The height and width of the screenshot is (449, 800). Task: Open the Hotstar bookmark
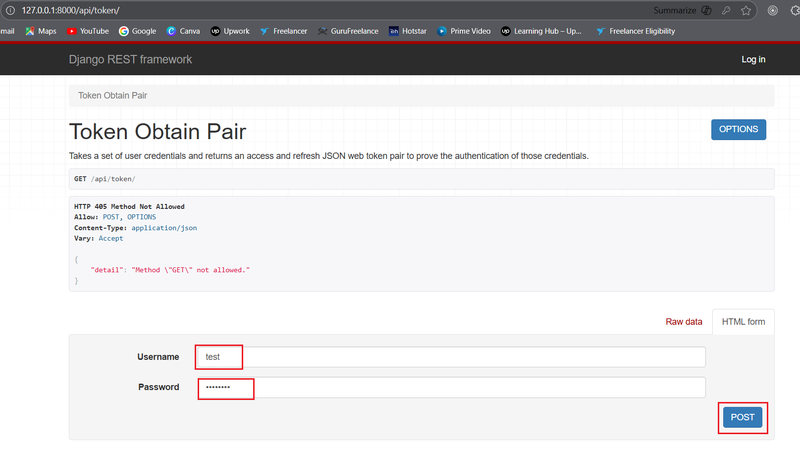coord(408,31)
